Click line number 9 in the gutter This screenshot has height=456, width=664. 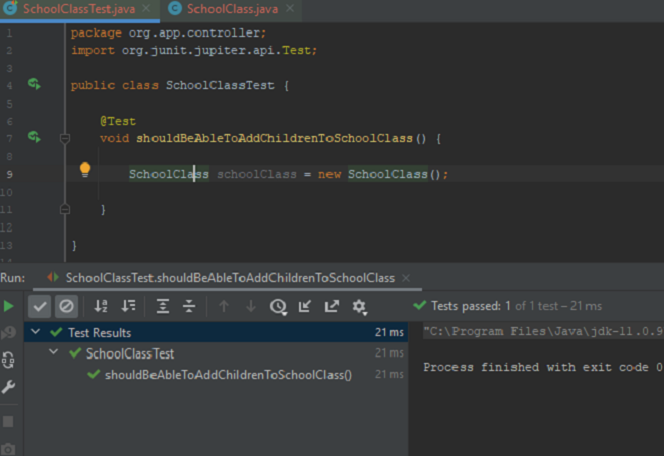(9, 174)
